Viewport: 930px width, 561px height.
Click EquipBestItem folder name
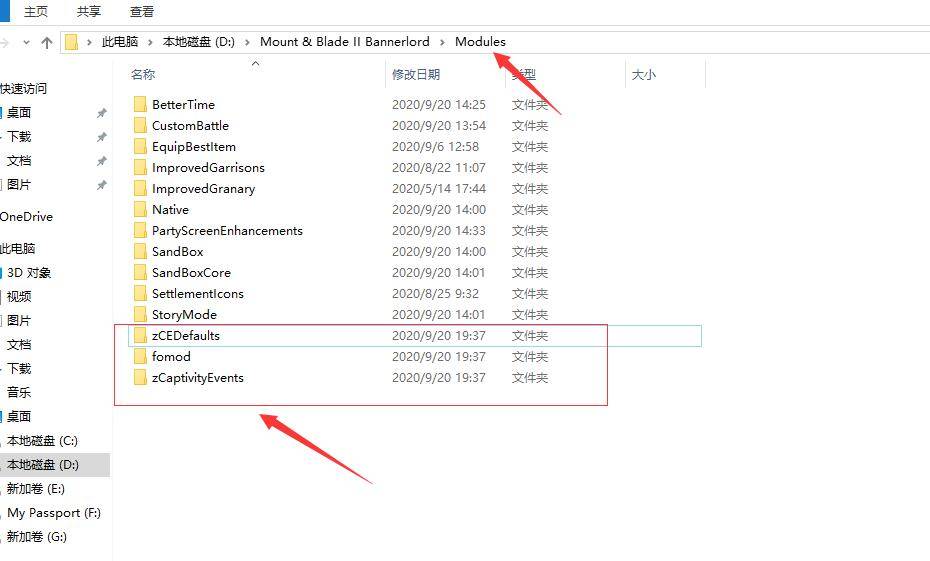point(194,146)
